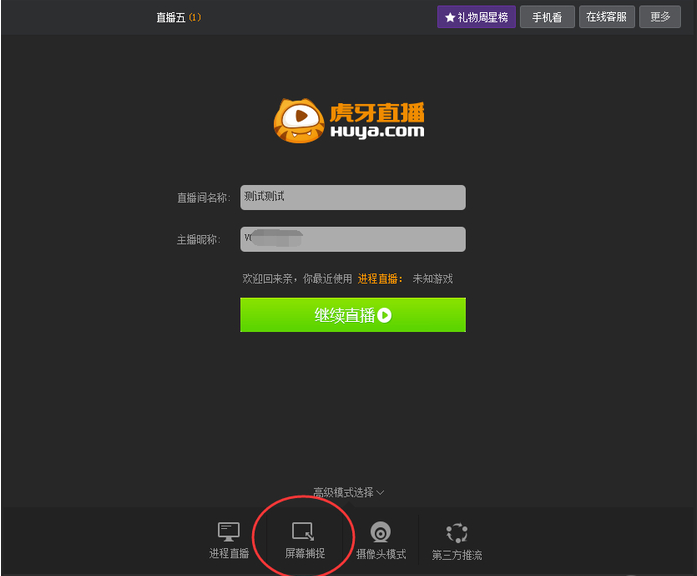
Task: Click the 进程直播 monitor icon
Action: (x=229, y=532)
